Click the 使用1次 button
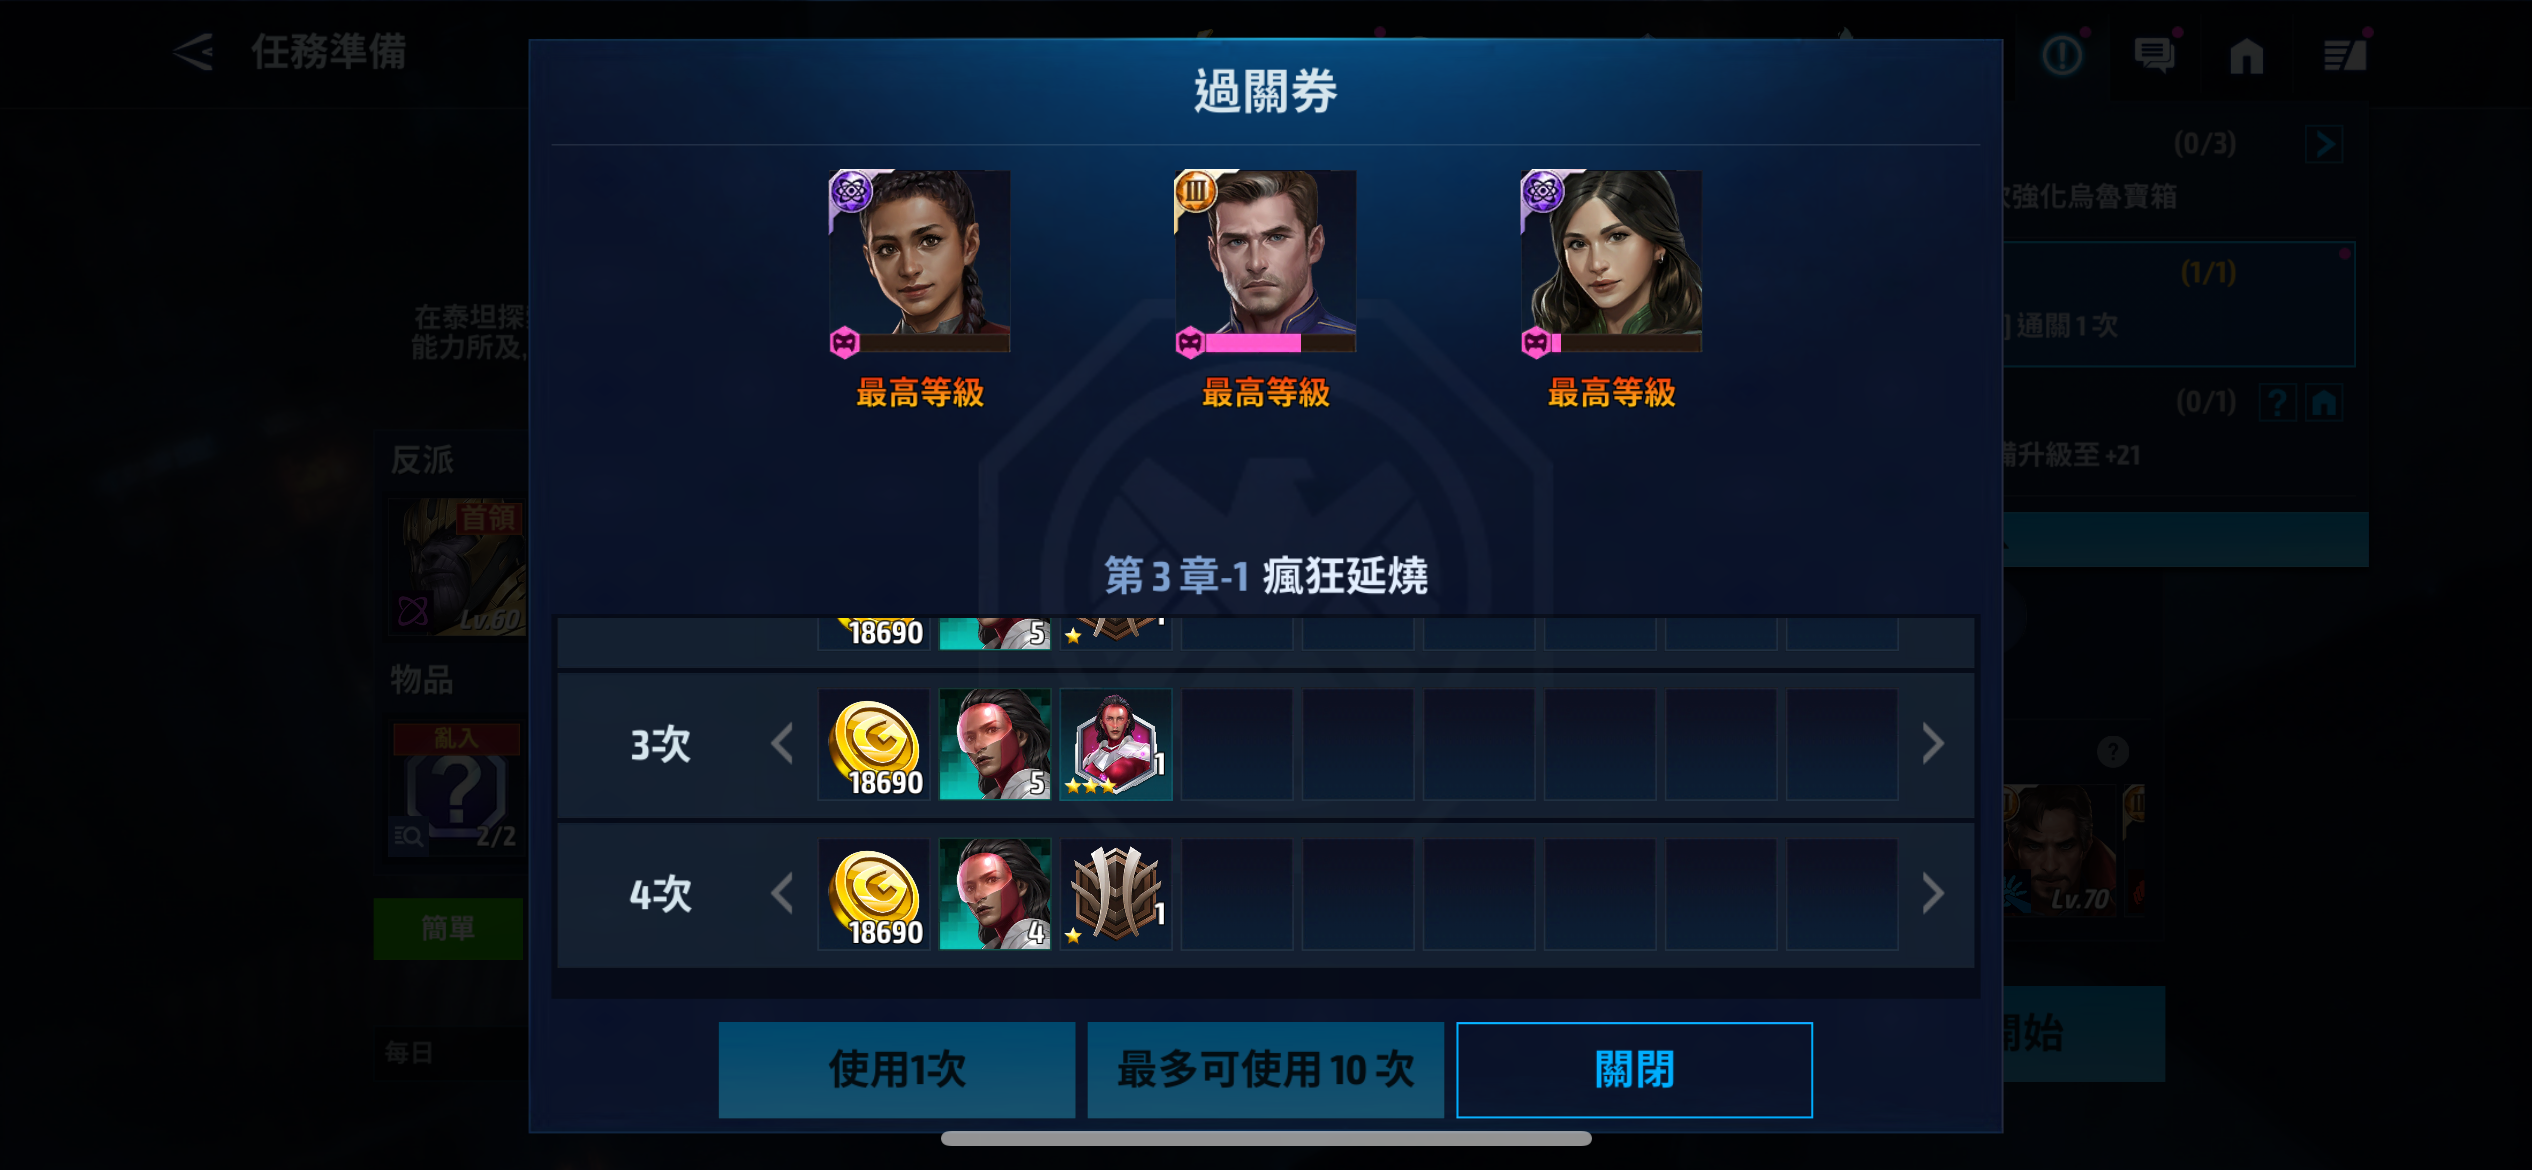 (x=897, y=1070)
